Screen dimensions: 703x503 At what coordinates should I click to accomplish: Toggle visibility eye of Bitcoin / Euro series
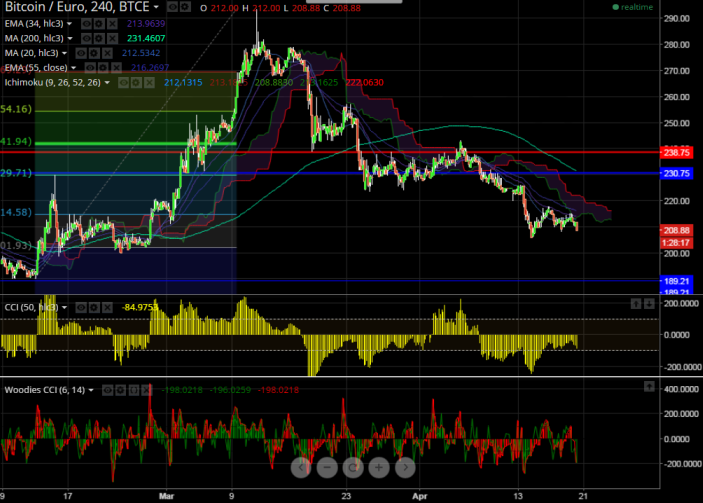tap(172, 7)
